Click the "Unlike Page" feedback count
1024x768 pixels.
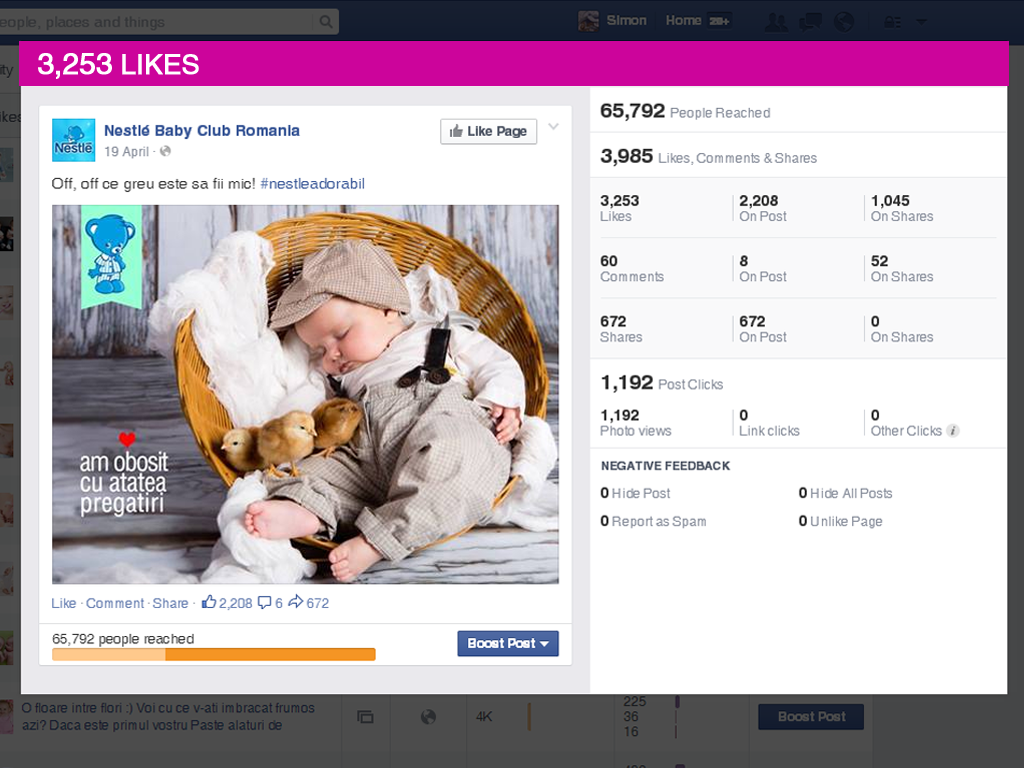coord(840,521)
